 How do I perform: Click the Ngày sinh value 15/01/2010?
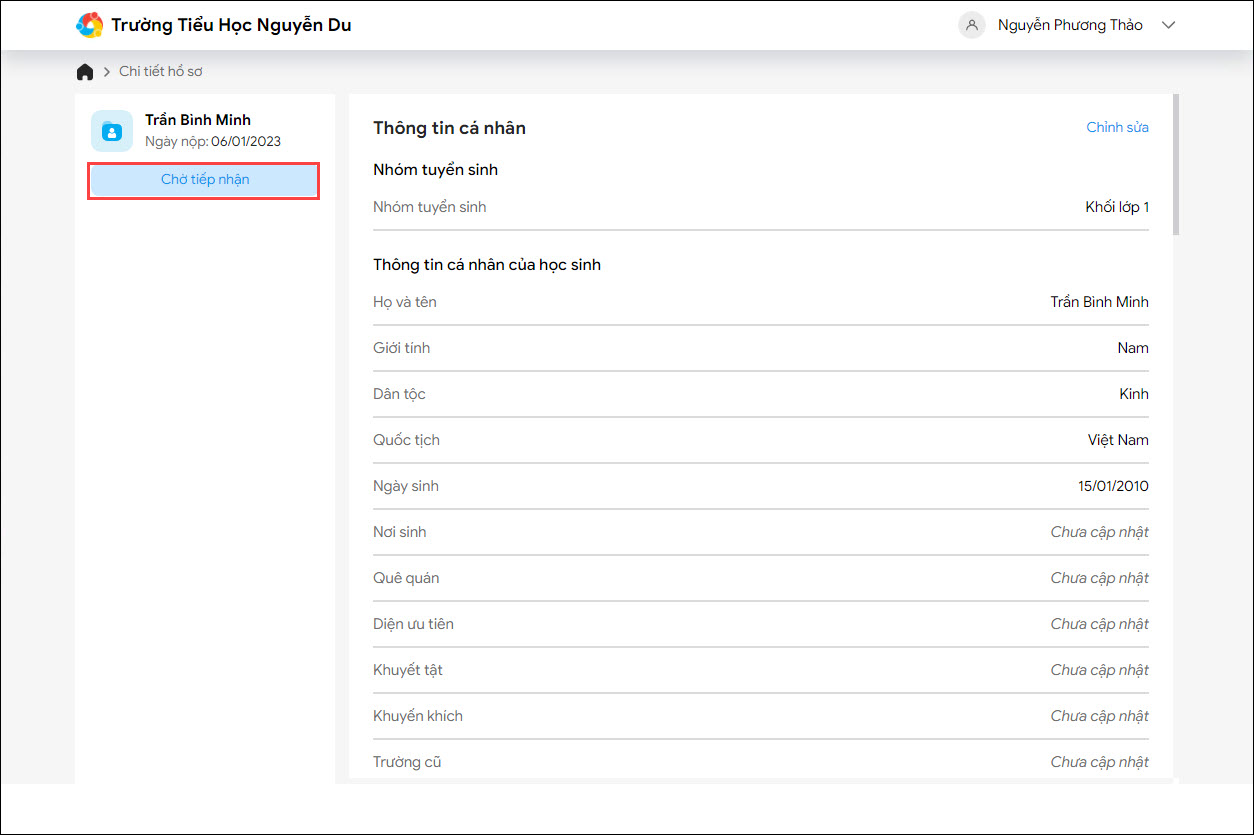pyautogui.click(x=1113, y=486)
